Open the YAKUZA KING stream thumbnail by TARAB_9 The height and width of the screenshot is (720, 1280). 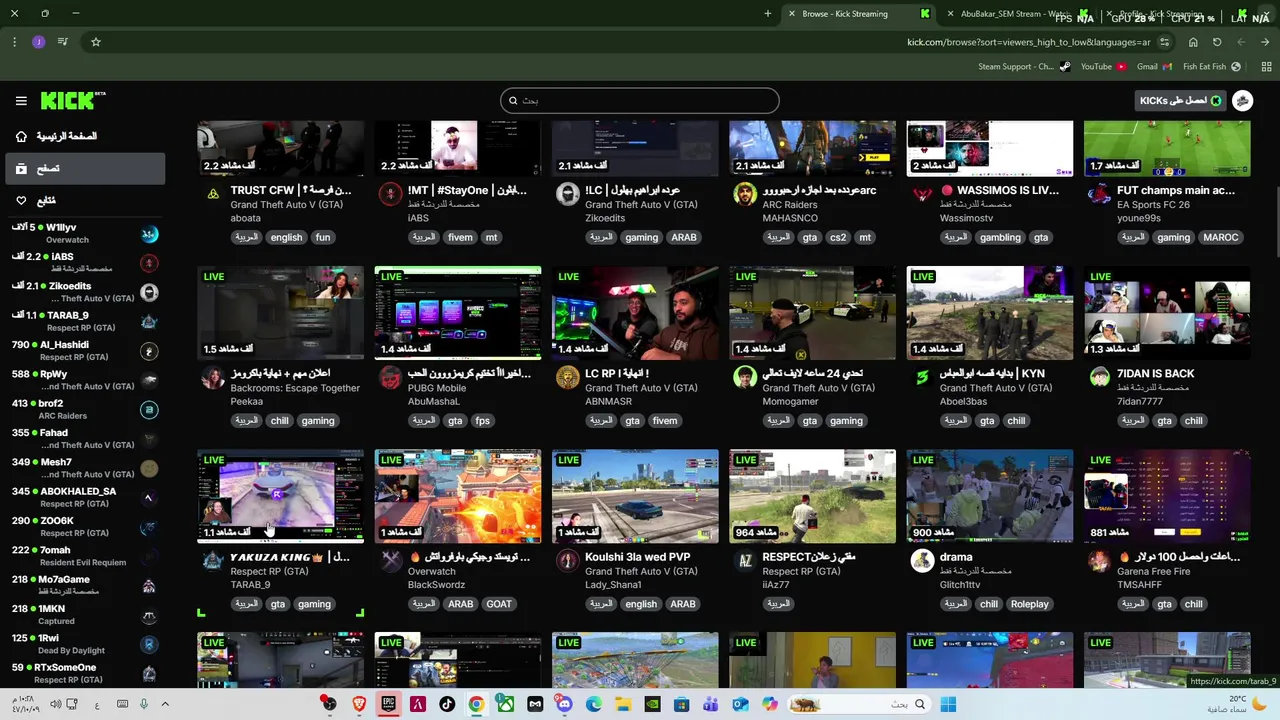pos(281,496)
